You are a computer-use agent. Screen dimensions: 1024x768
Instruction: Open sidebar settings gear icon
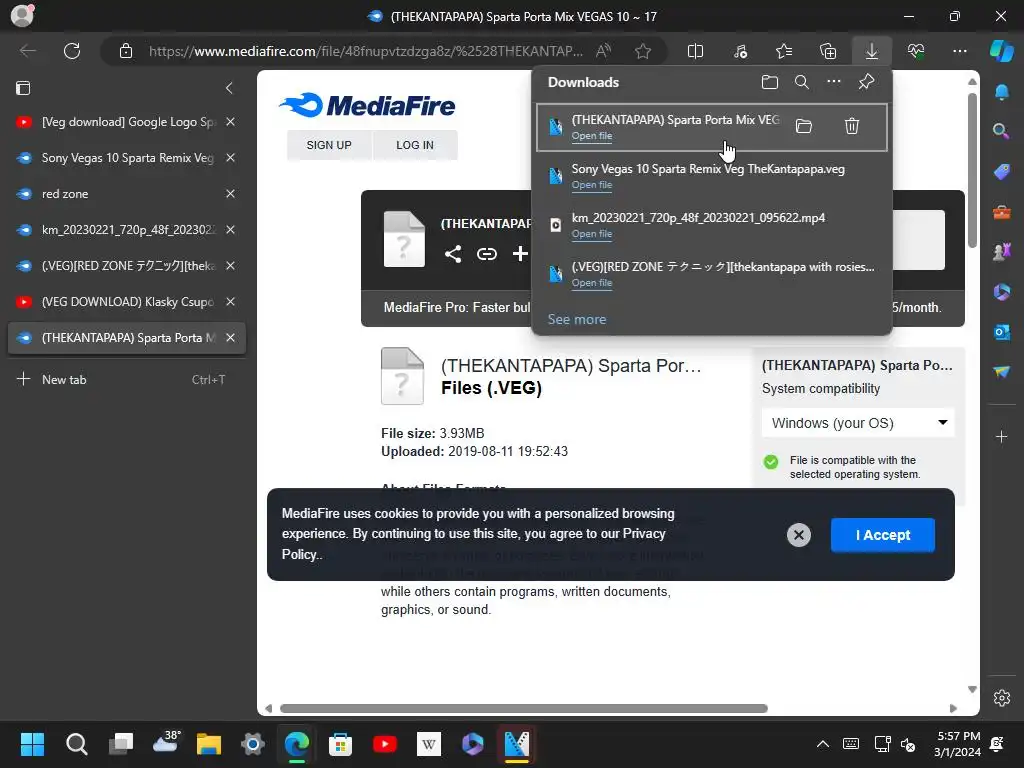tap(1002, 697)
